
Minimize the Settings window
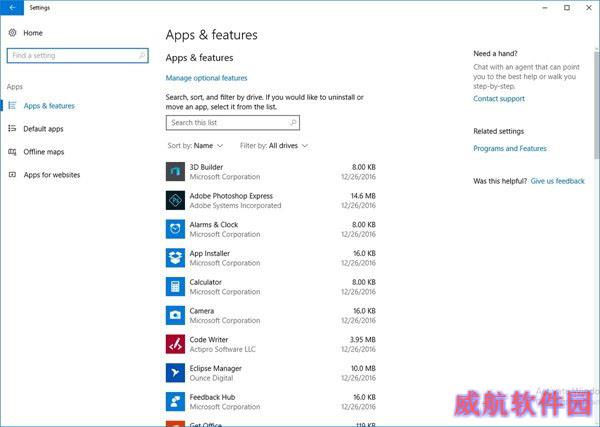click(545, 8)
